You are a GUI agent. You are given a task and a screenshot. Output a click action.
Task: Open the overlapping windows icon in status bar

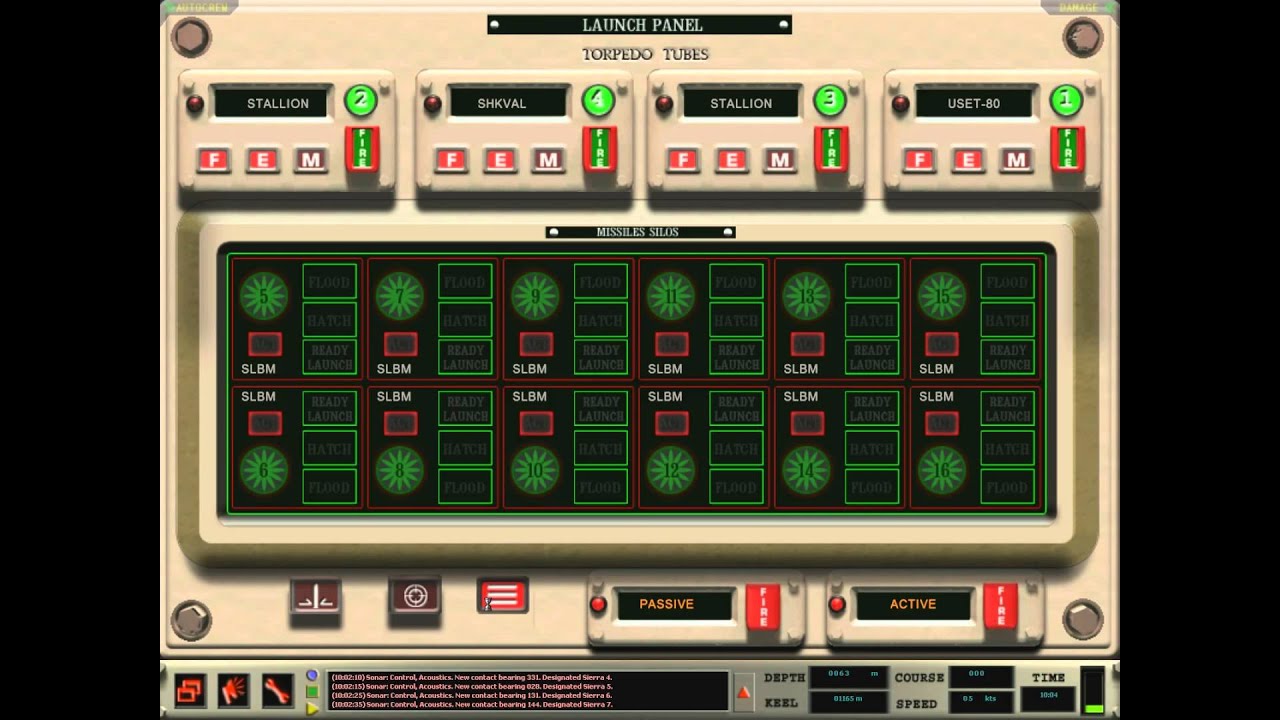point(190,690)
